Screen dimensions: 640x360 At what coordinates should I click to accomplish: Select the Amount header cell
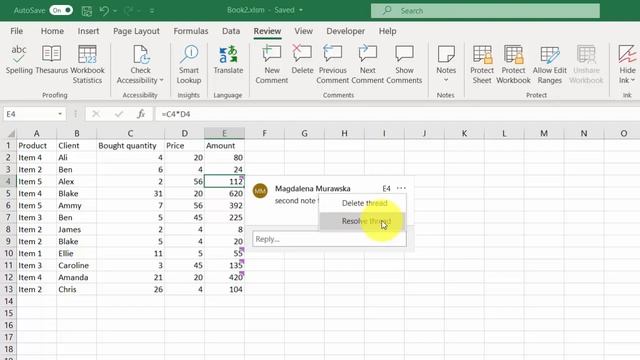click(x=224, y=146)
